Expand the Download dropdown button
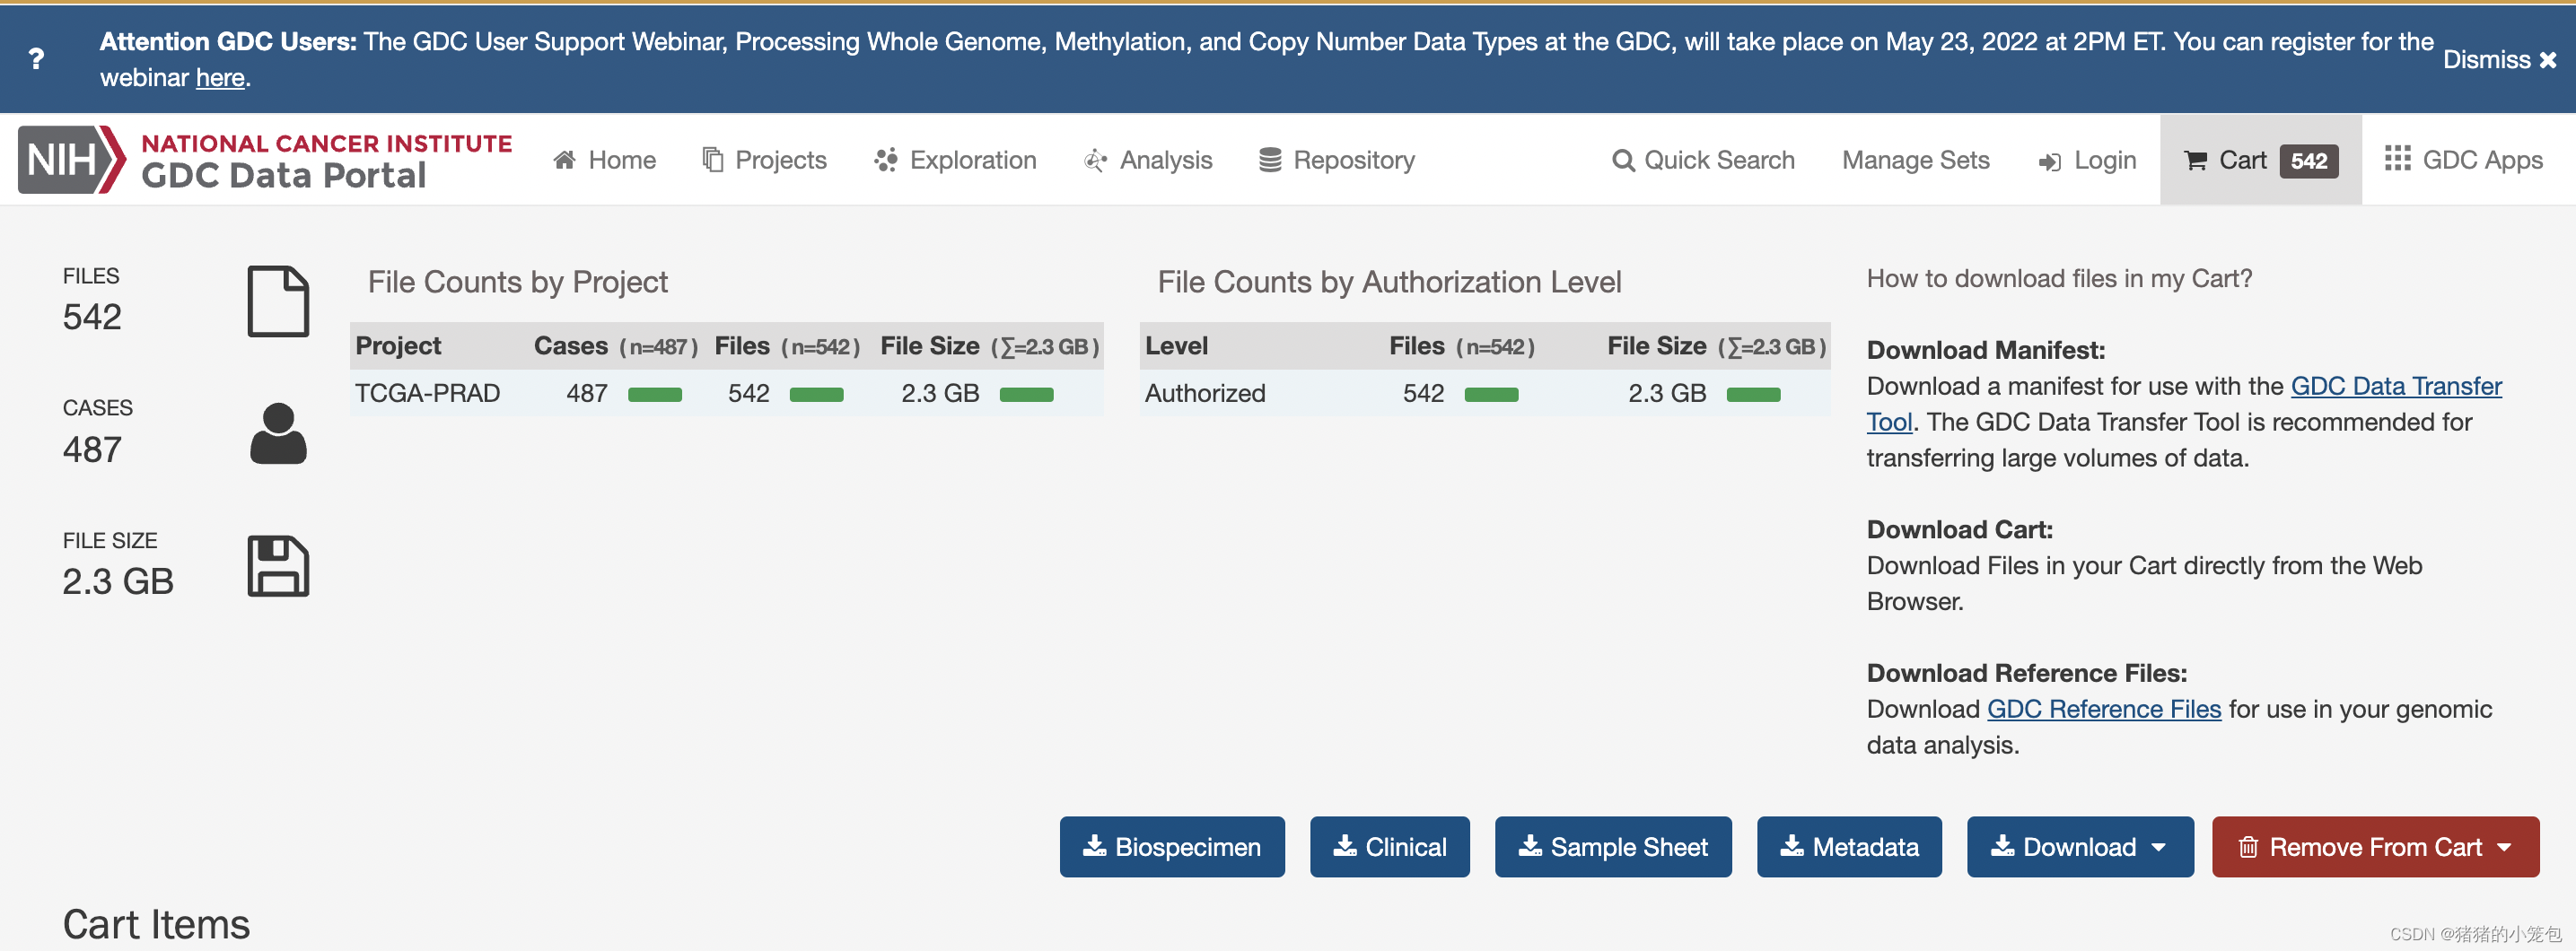Image resolution: width=2576 pixels, height=951 pixels. [x=2080, y=847]
